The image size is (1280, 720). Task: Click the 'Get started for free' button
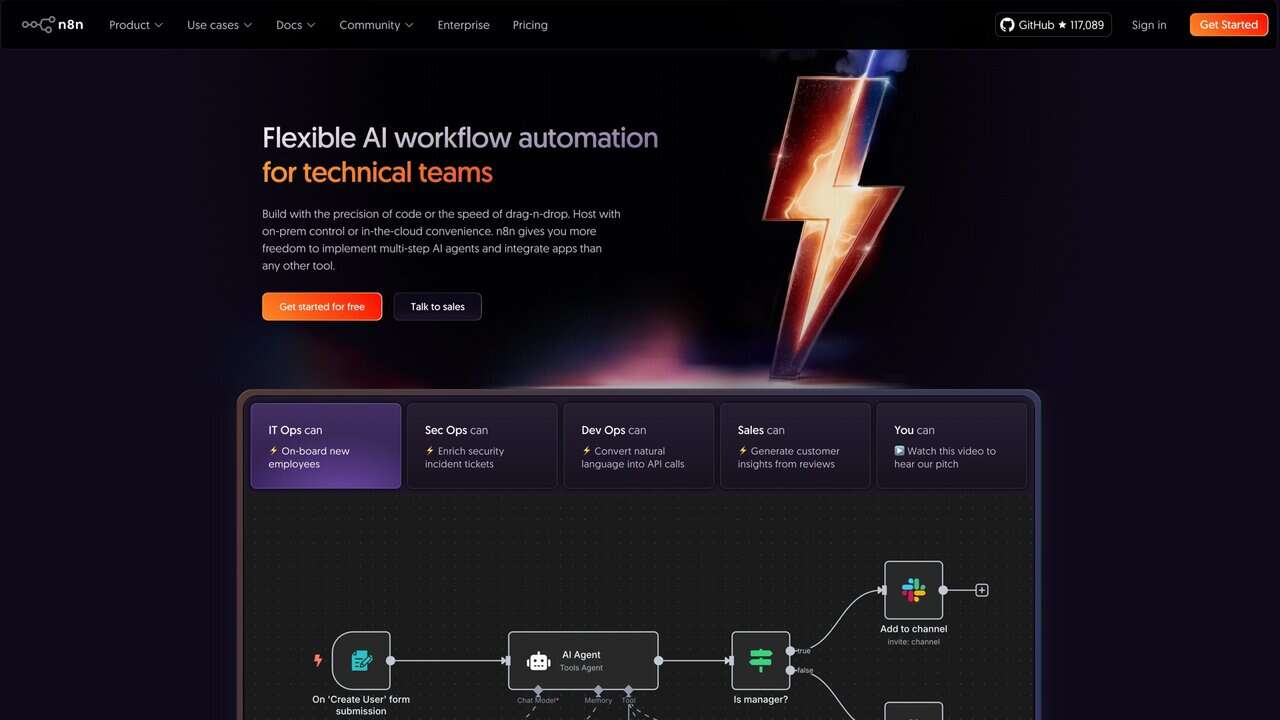[322, 307]
